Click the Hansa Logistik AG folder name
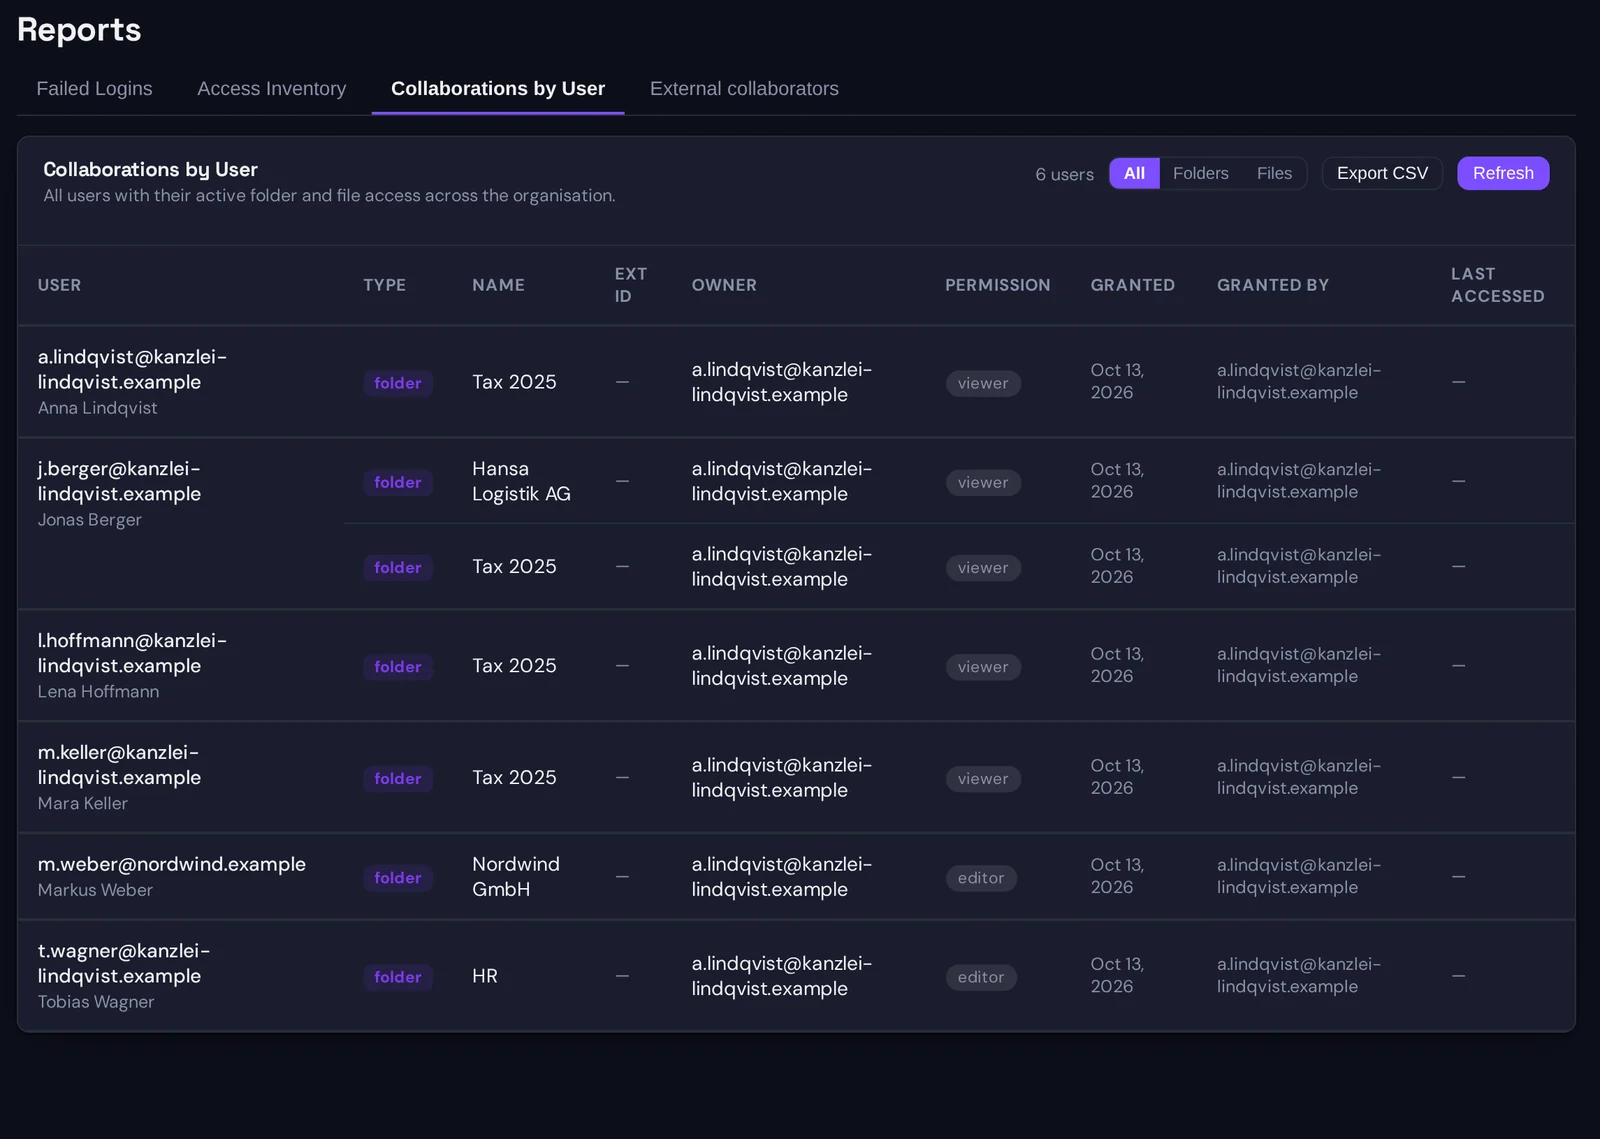Screen dimensions: 1600x1139 [521, 481]
